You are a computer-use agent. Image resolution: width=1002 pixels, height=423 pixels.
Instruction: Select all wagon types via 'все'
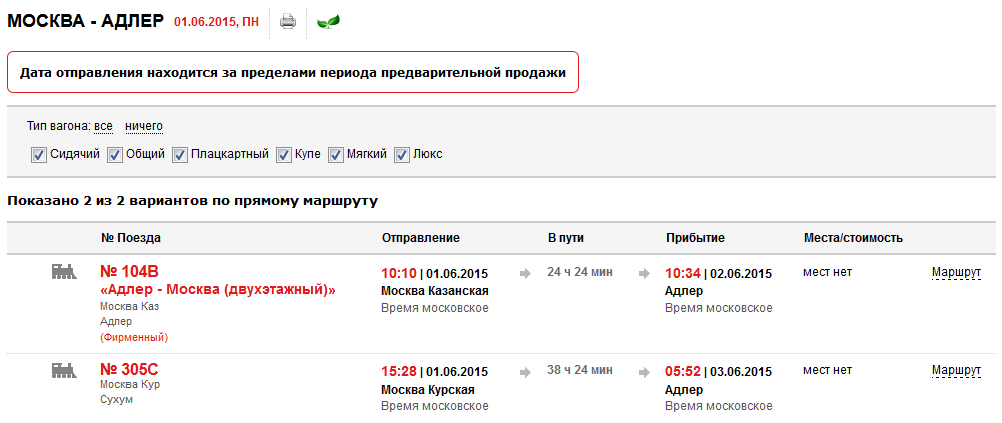click(x=103, y=126)
